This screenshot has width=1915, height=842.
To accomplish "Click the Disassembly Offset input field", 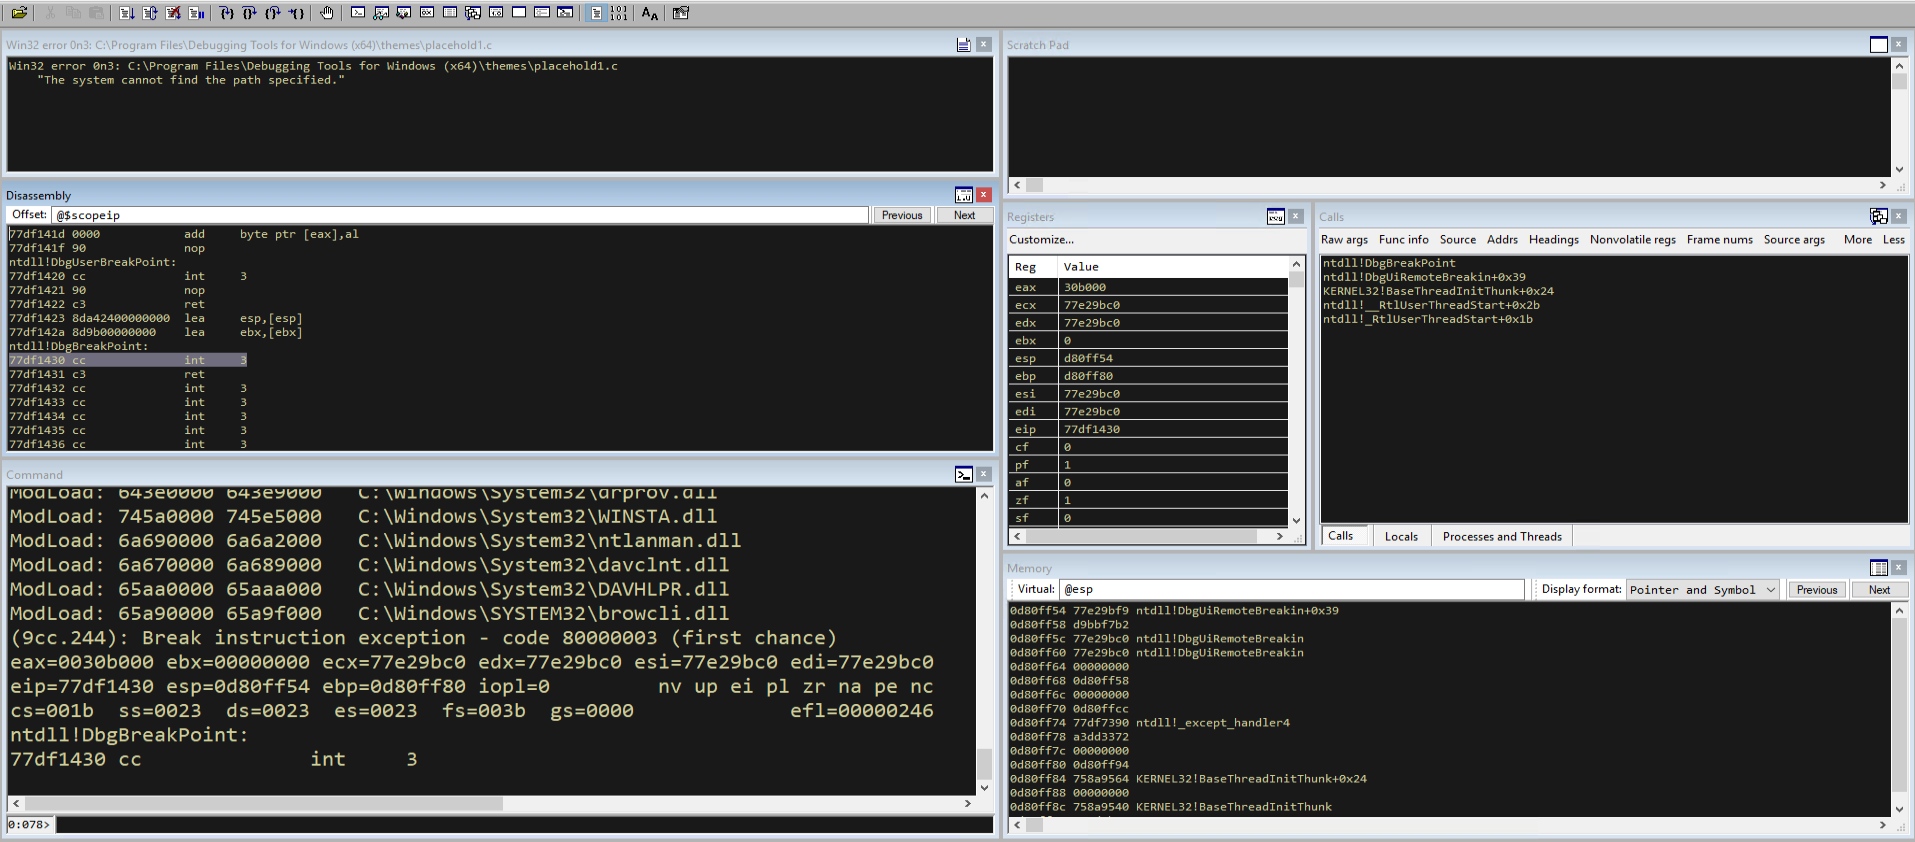I will click(x=460, y=215).
